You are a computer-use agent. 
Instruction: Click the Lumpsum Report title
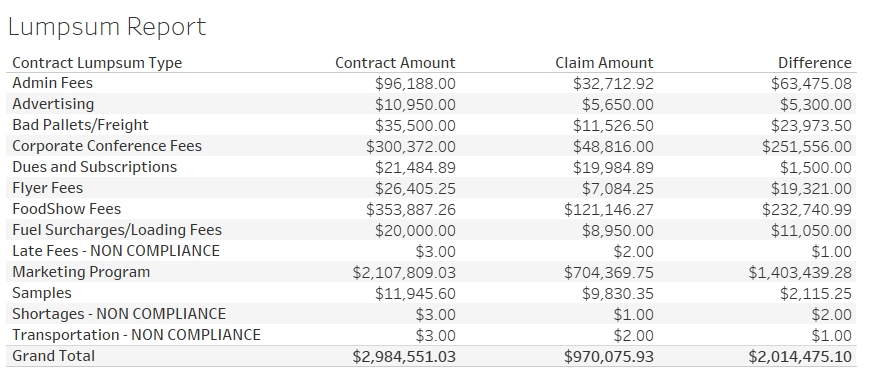tap(107, 27)
